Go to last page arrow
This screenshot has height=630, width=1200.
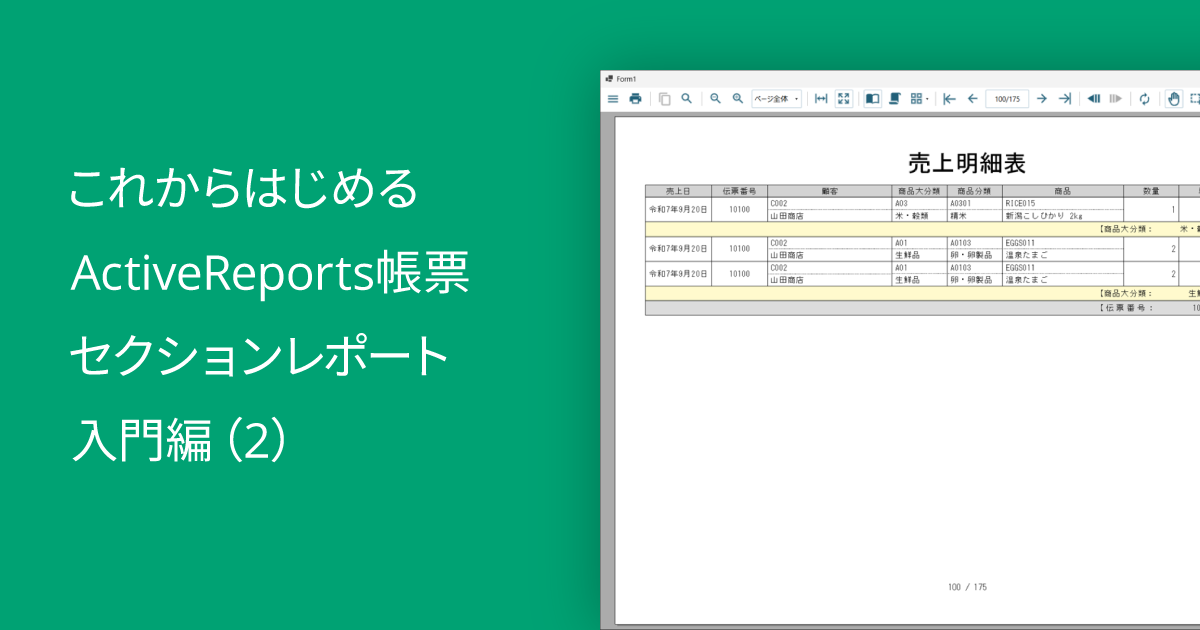[1065, 98]
